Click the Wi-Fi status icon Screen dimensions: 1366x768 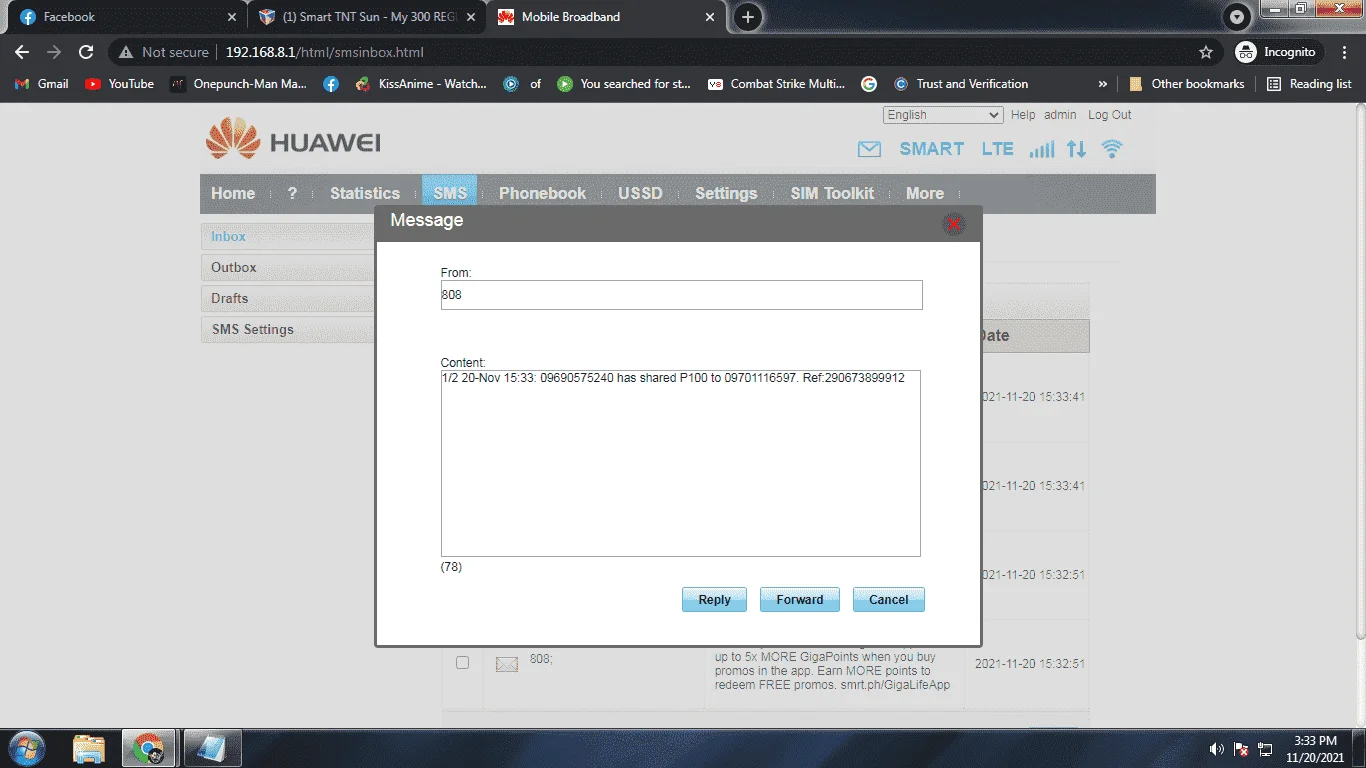[x=1111, y=150]
